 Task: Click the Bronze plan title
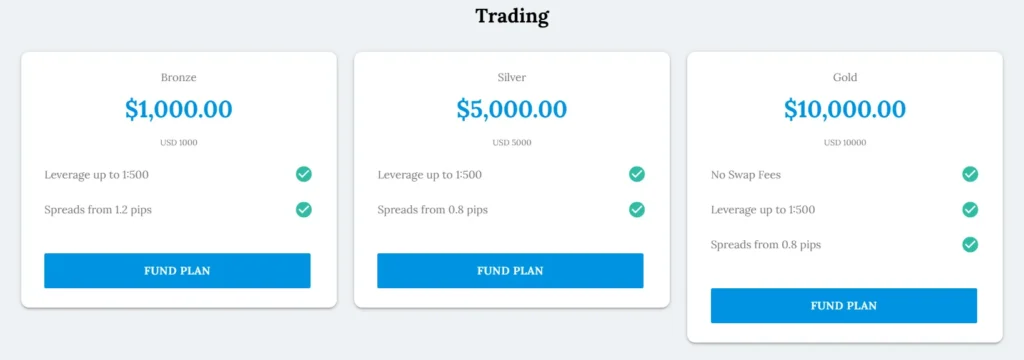coord(178,77)
